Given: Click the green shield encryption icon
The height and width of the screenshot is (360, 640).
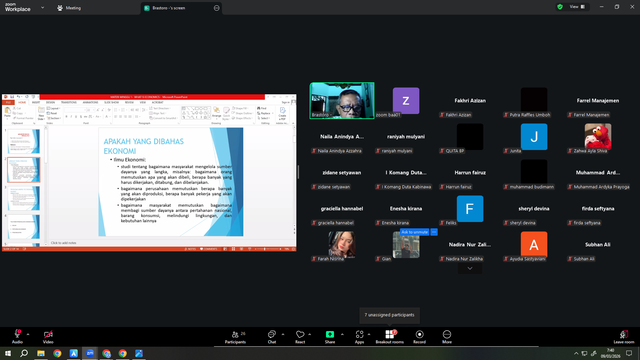Looking at the screenshot, I should [560, 7].
